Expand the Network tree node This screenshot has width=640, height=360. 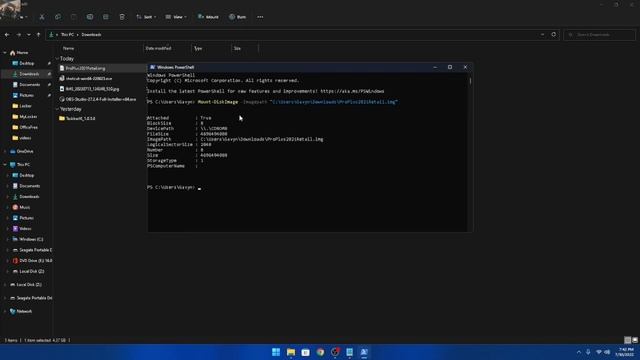point(5,311)
